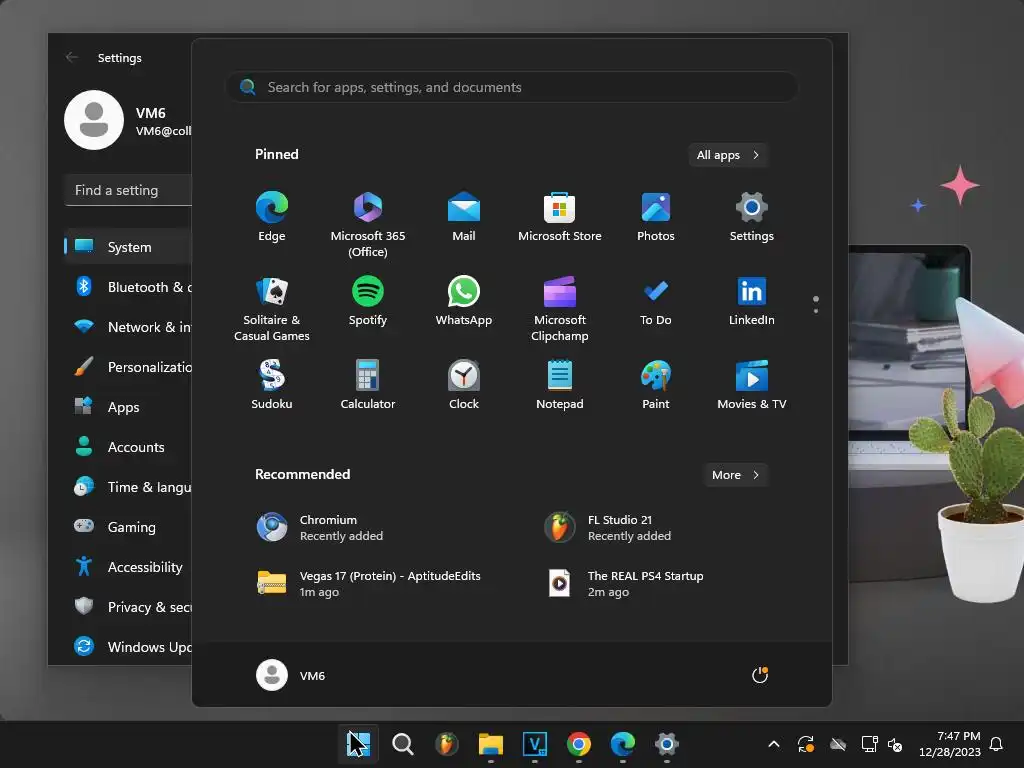Launch Paint
Image resolution: width=1024 pixels, height=768 pixels.
pyautogui.click(x=656, y=385)
